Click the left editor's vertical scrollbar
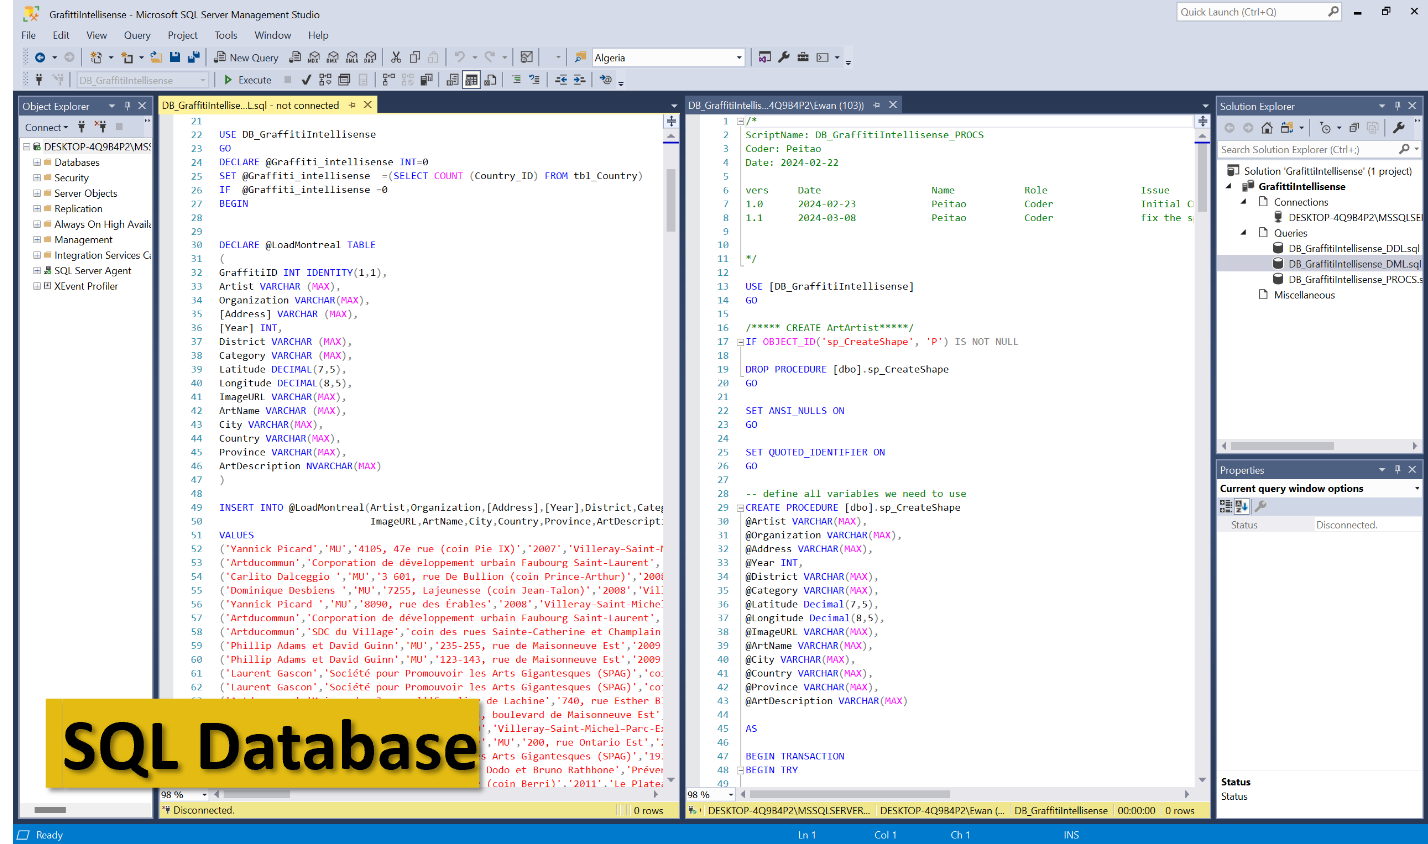 671,453
